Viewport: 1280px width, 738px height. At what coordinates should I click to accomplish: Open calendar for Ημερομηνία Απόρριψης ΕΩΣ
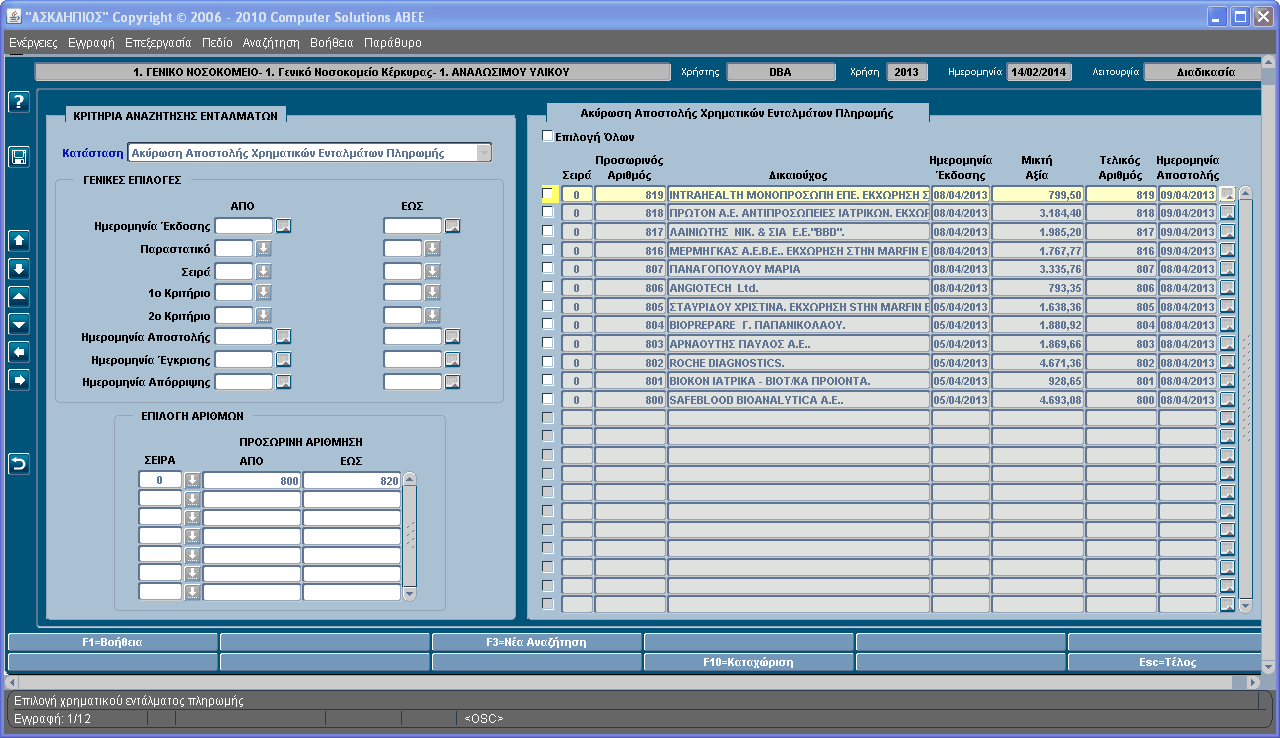coord(452,382)
